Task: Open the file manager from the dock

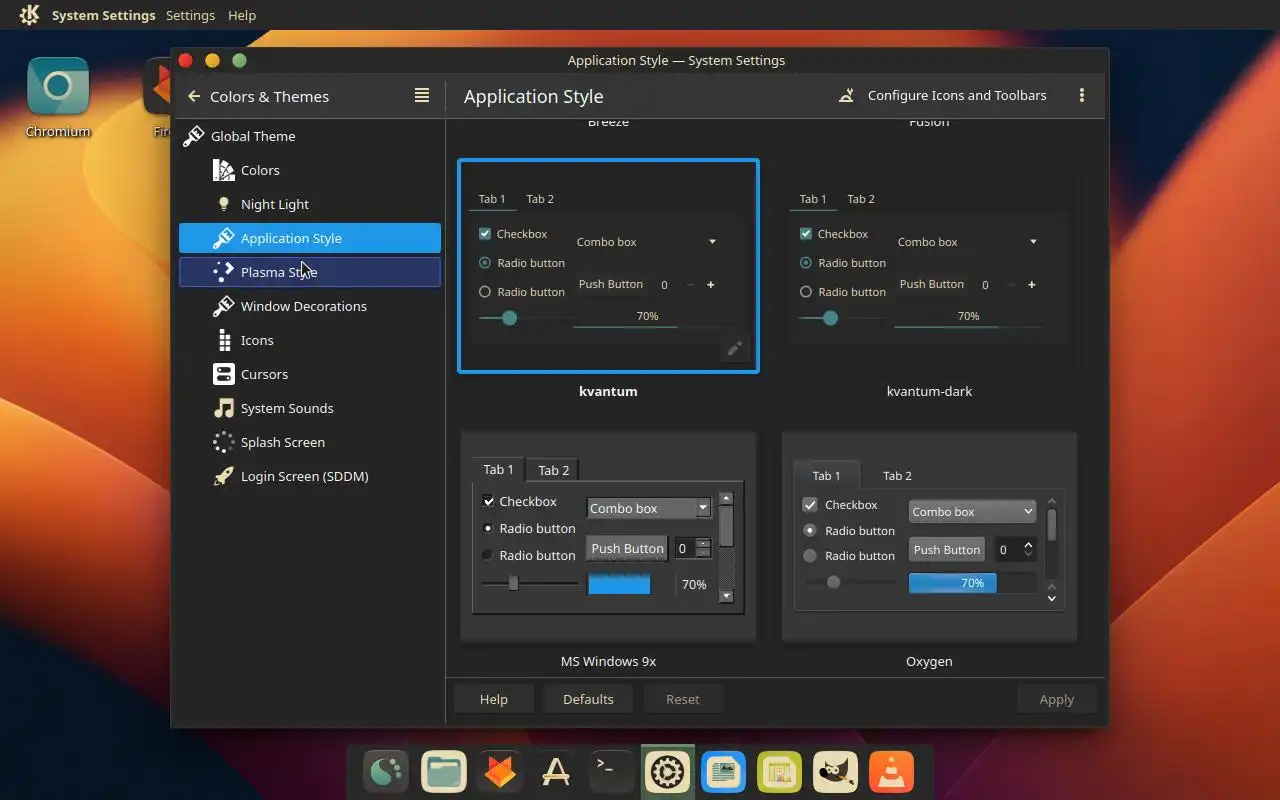Action: [x=443, y=772]
